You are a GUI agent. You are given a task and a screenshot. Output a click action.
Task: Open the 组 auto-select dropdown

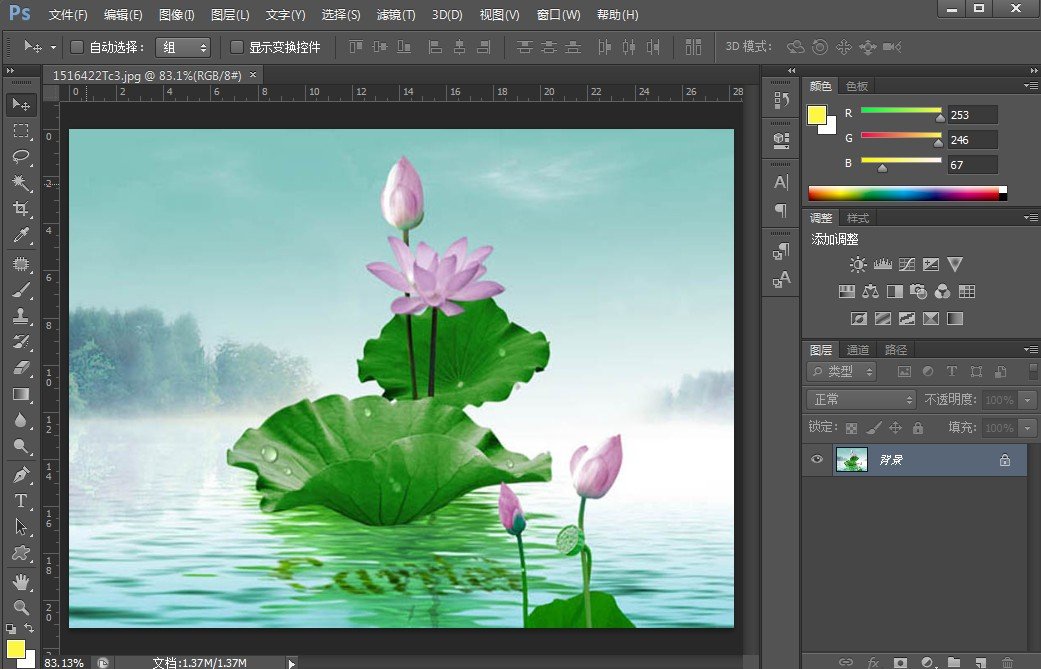coord(183,47)
